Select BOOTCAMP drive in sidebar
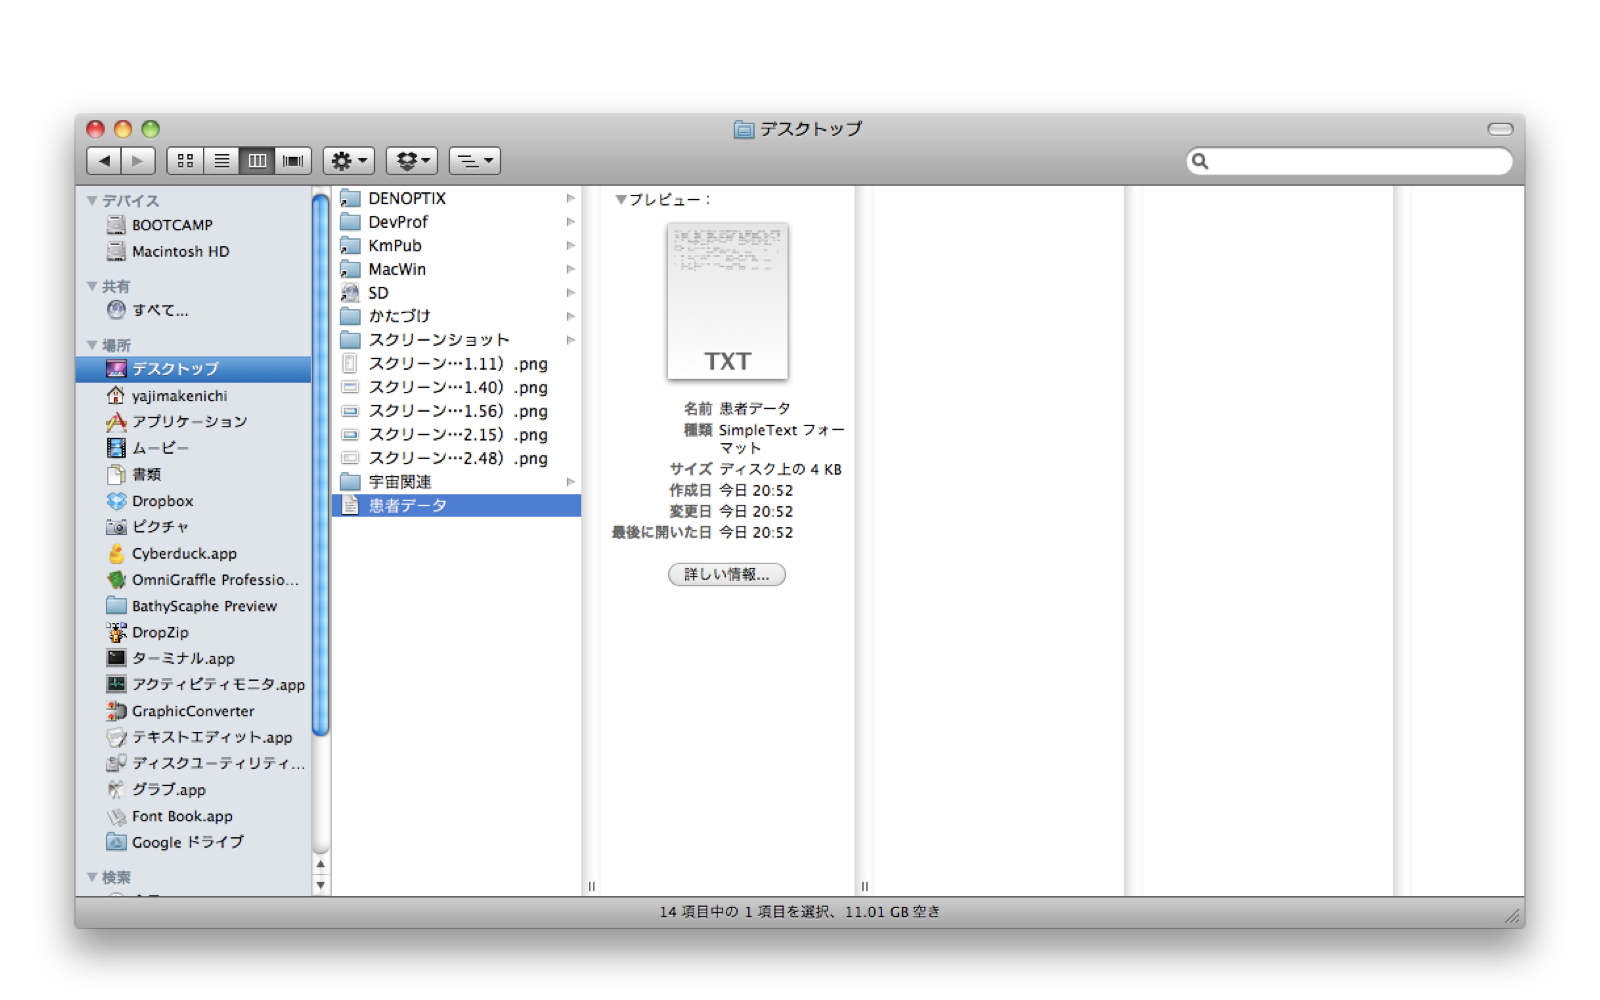Image resolution: width=1600 pixels, height=1000 pixels. [171, 225]
